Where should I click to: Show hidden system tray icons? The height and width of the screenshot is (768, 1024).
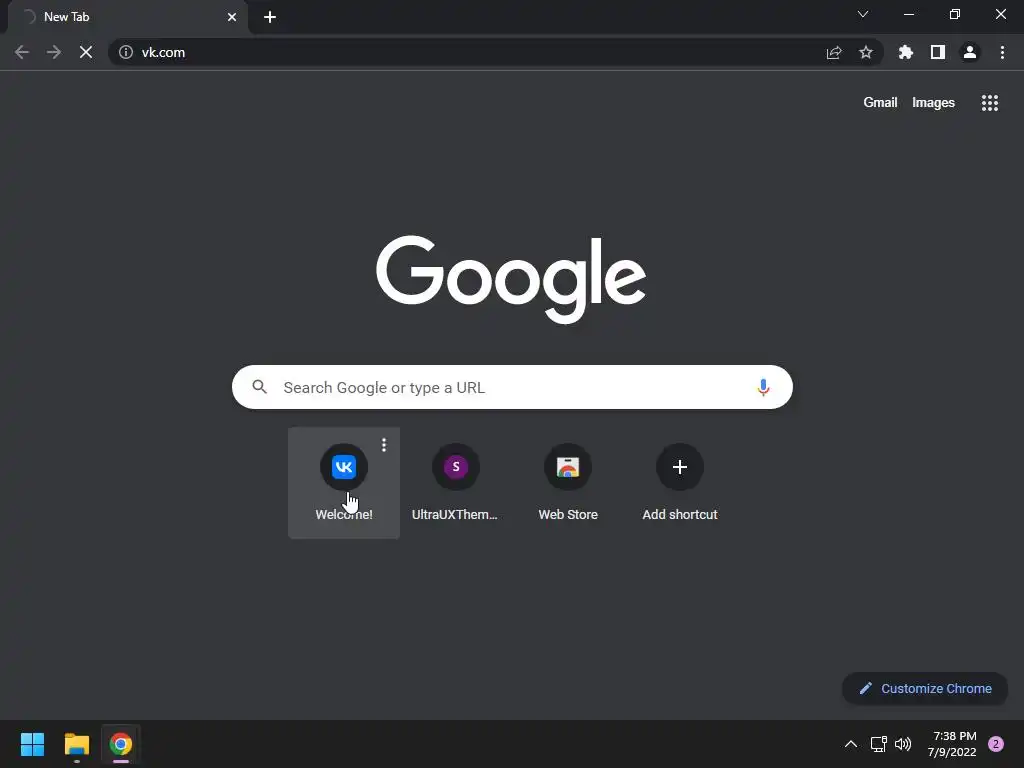(x=850, y=744)
